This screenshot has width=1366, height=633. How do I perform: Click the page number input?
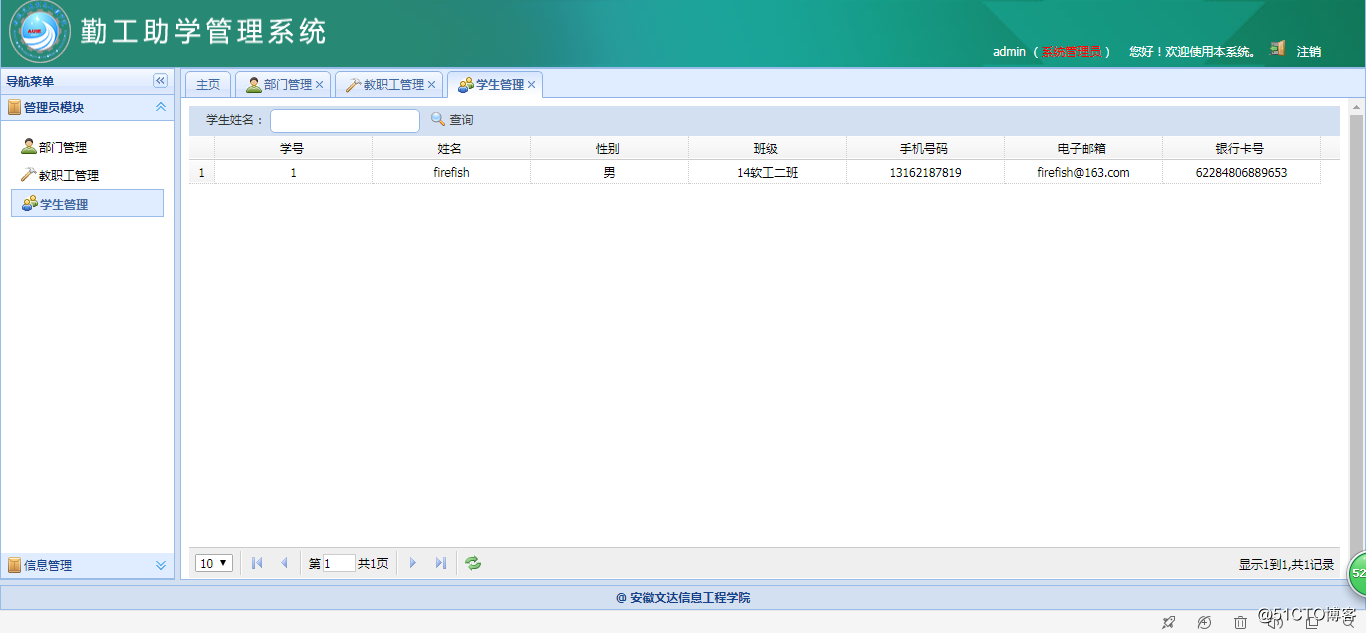(339, 563)
